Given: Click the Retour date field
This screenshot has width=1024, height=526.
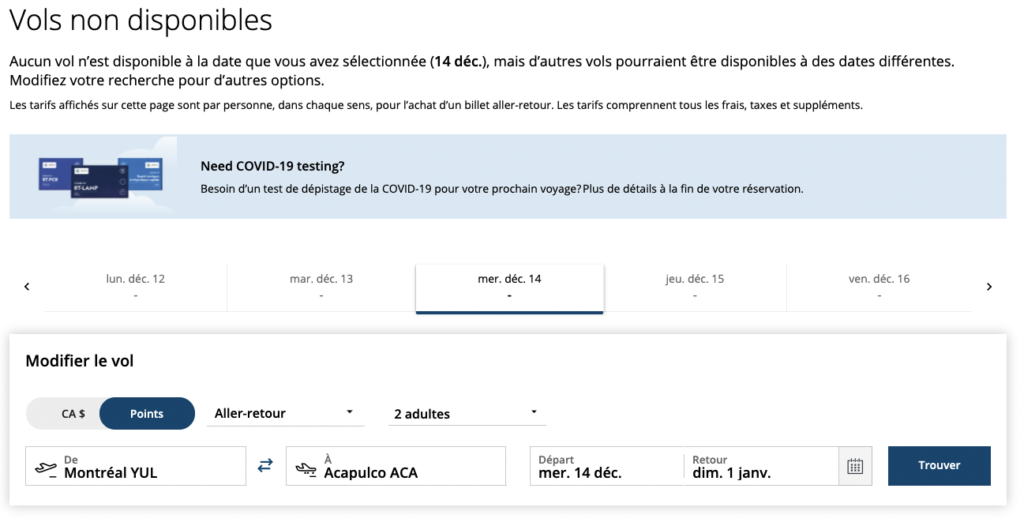Looking at the screenshot, I should 760,467.
